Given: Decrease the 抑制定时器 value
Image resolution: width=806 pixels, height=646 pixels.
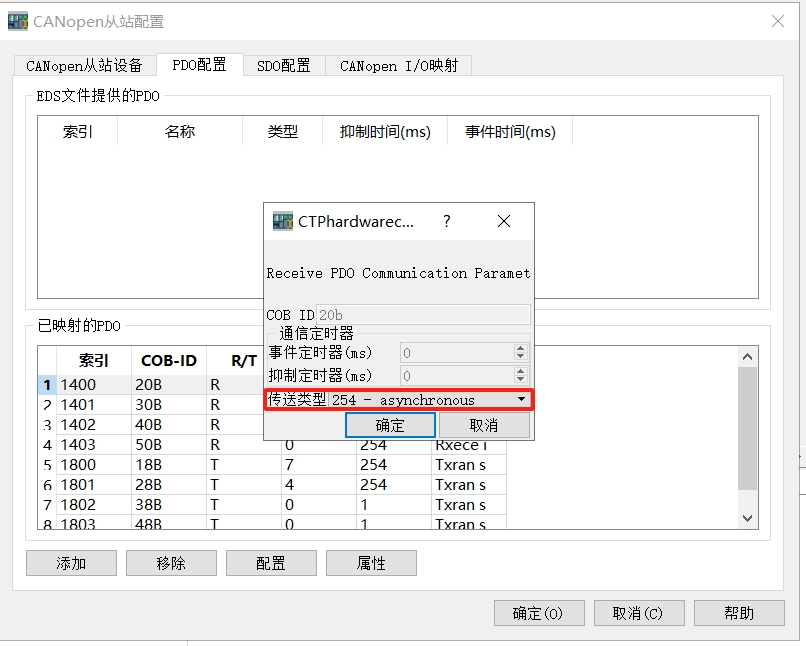Looking at the screenshot, I should (520, 379).
